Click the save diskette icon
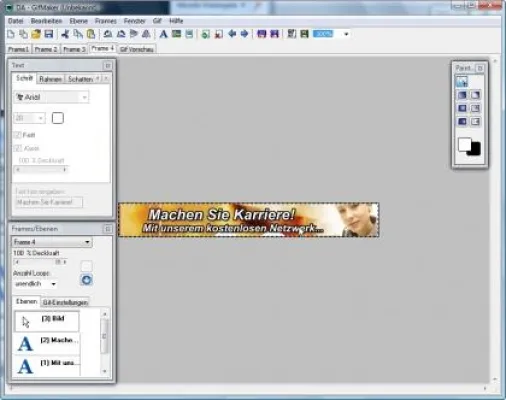 pos(49,34)
